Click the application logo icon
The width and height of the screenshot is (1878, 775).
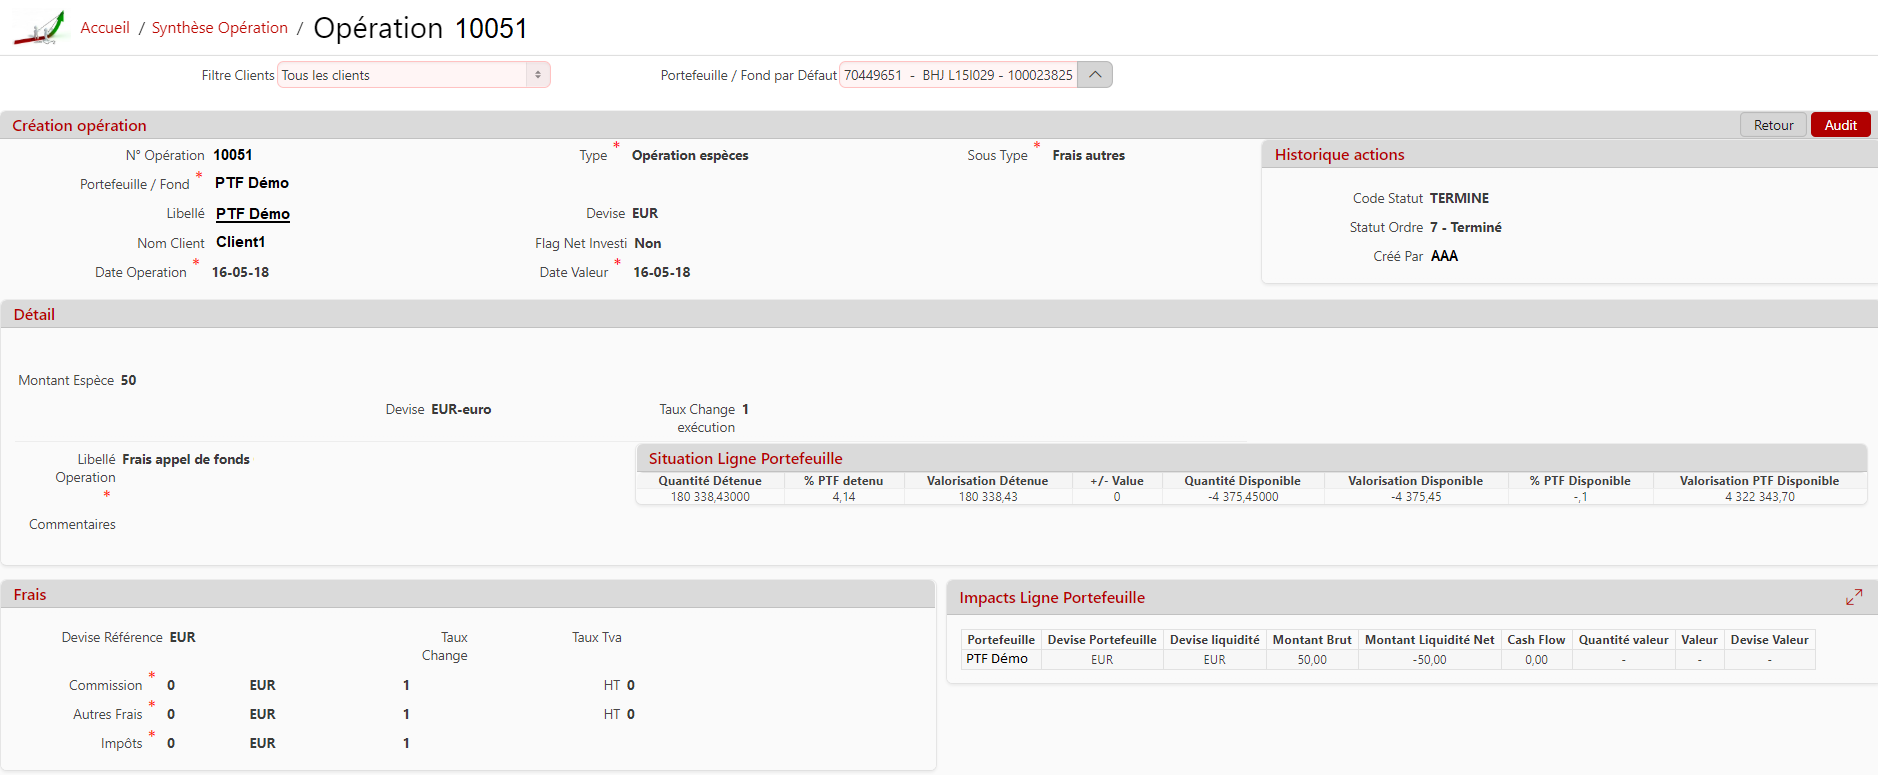[x=39, y=28]
